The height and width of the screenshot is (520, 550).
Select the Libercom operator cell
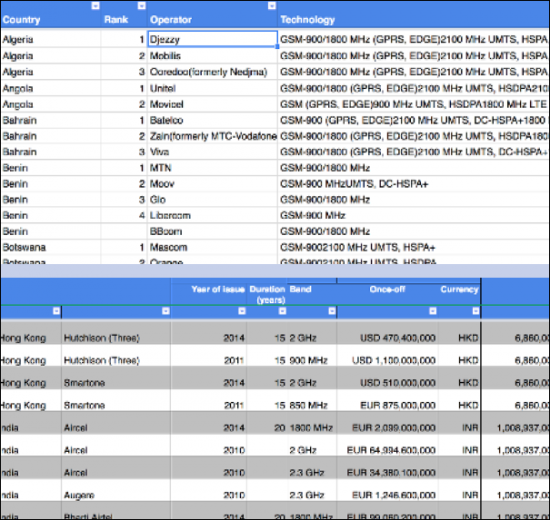coord(212,215)
